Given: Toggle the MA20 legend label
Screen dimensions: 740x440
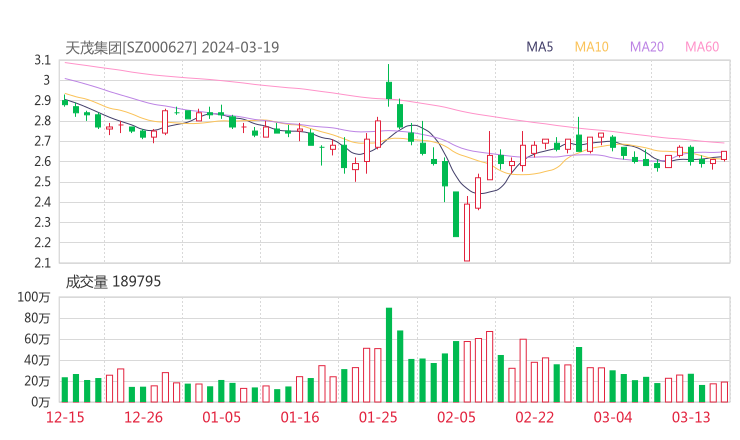Looking at the screenshot, I should (x=647, y=47).
